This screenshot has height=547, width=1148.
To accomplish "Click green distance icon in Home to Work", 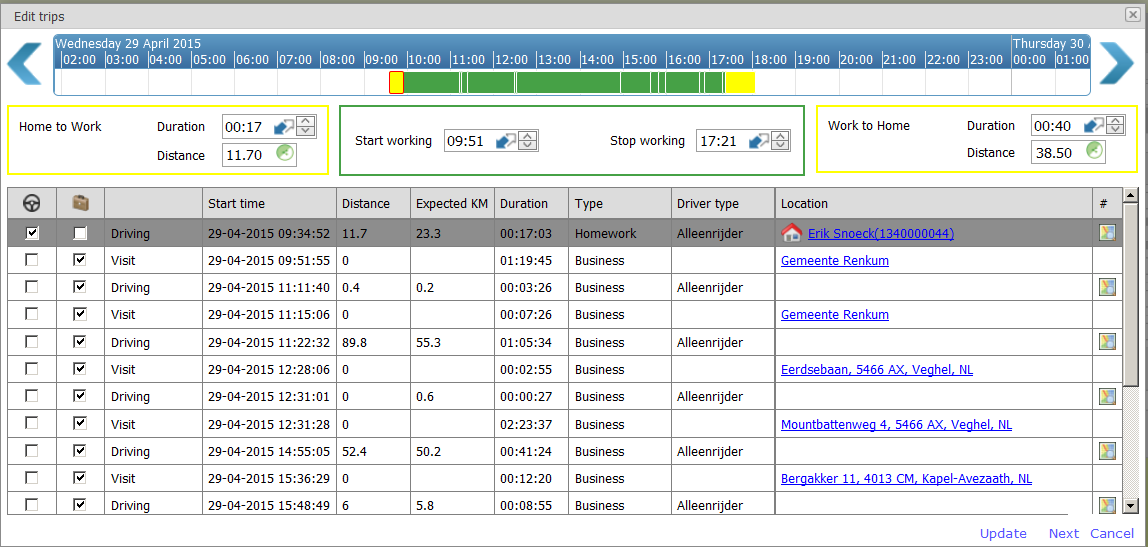I will coord(285,154).
